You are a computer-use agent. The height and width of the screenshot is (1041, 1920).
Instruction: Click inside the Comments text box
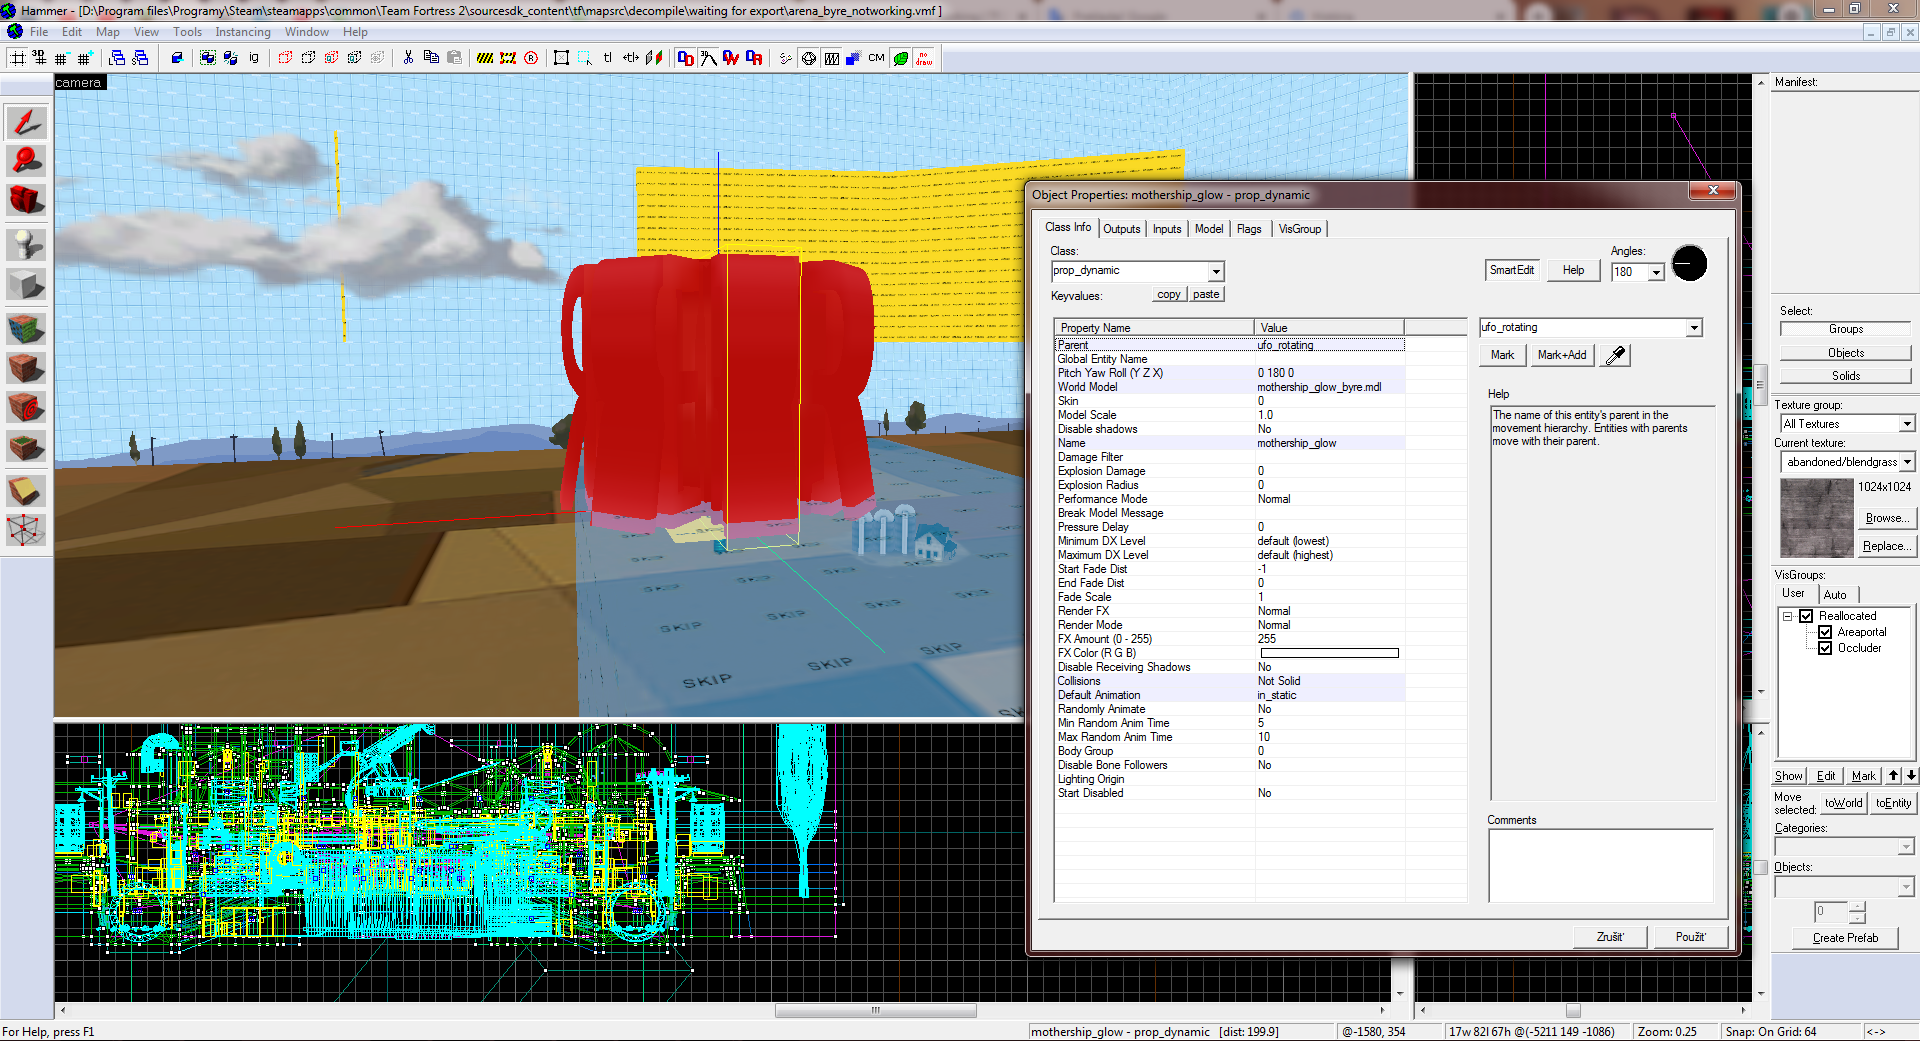pos(1600,865)
